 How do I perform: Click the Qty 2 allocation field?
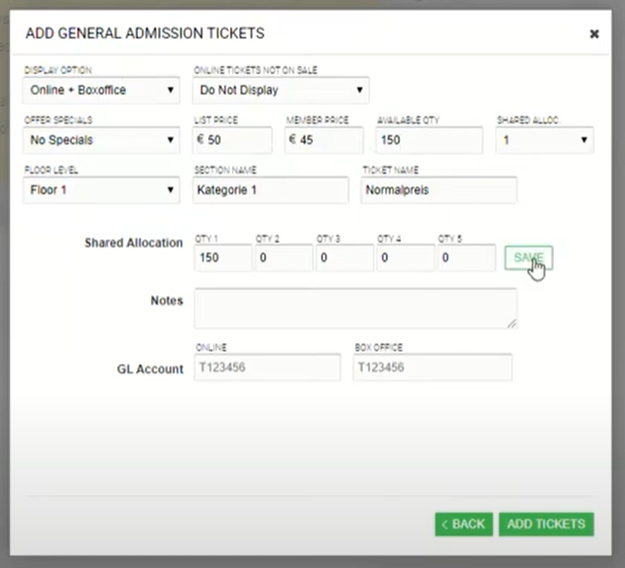click(284, 258)
